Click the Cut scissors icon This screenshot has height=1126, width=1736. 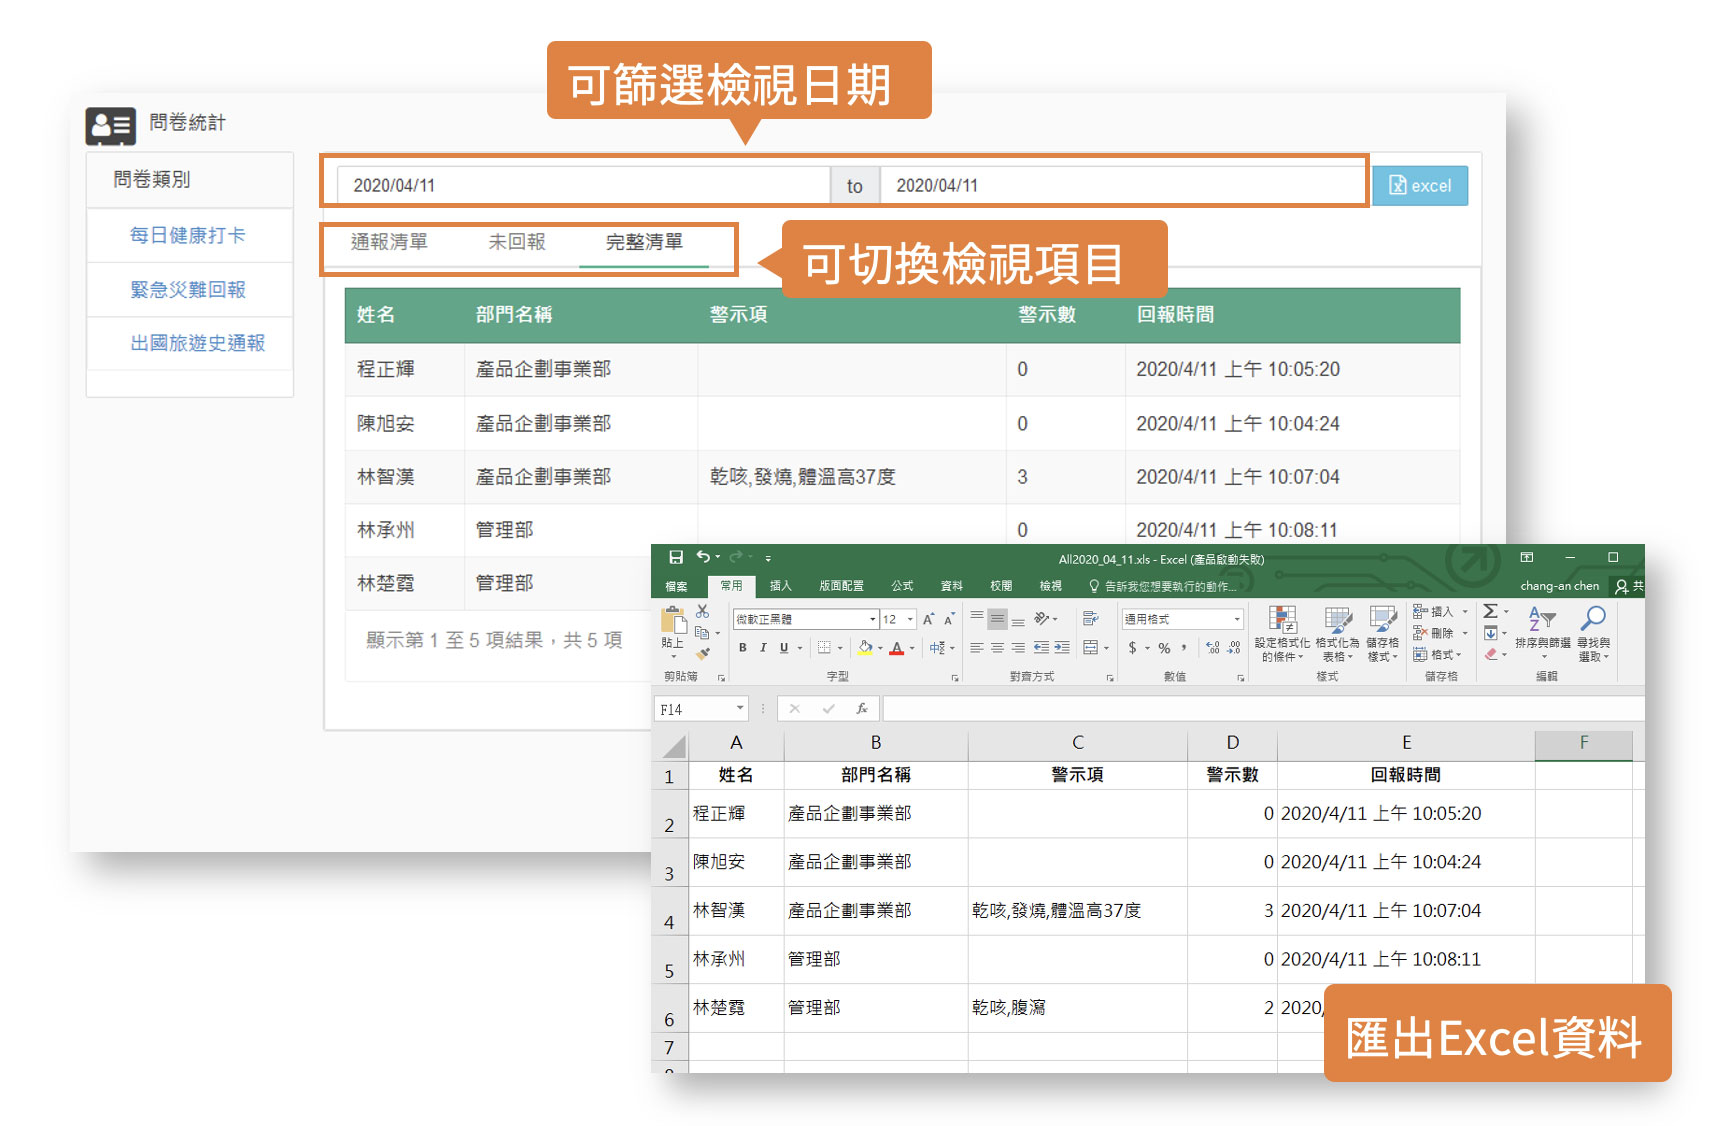click(x=703, y=611)
